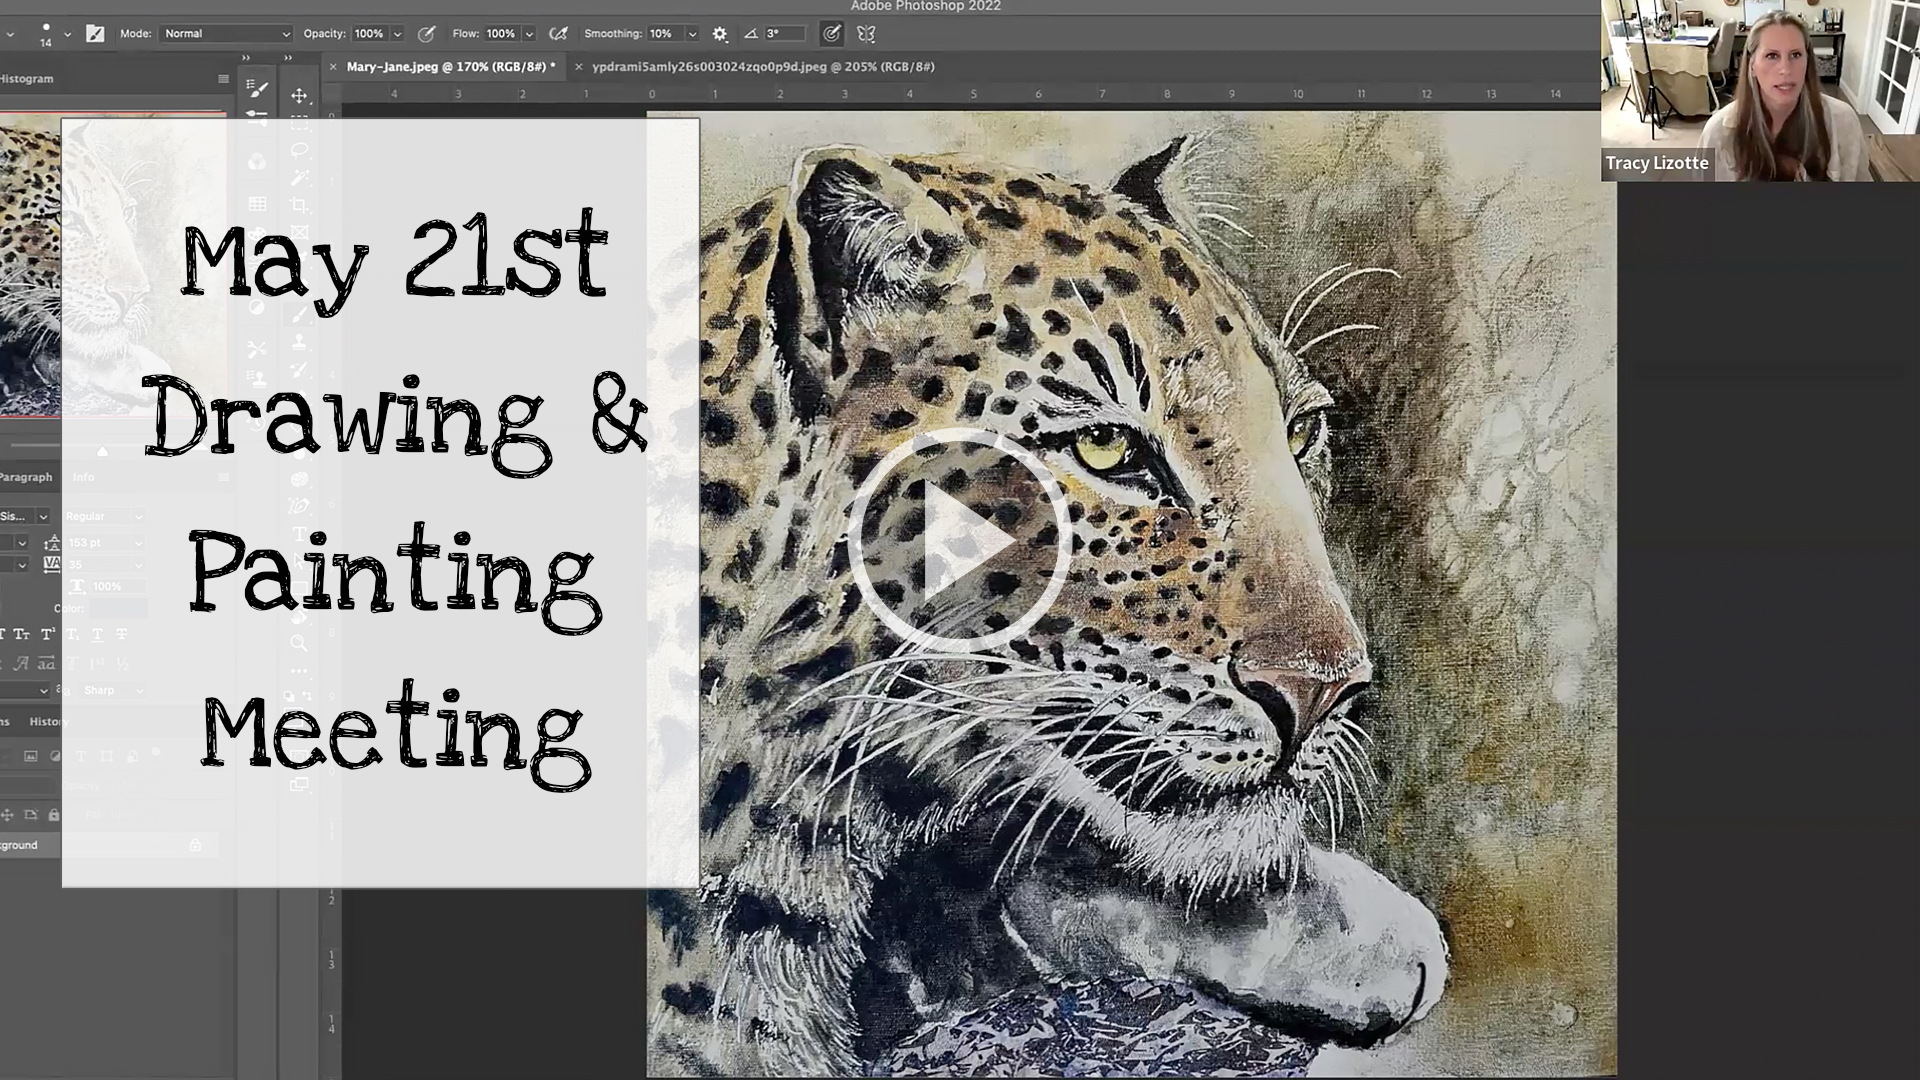Screen dimensions: 1920x1080
Task: Open the tracking dropdown showing 35
Action: click(x=104, y=565)
